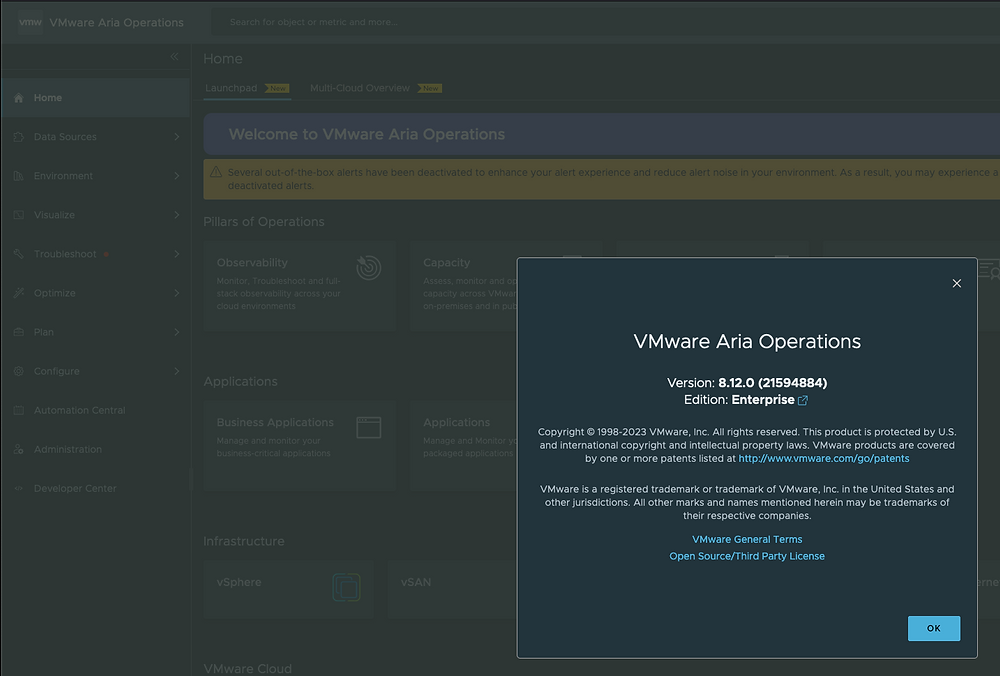
Task: Focus the search for object or metric field
Action: (400, 22)
